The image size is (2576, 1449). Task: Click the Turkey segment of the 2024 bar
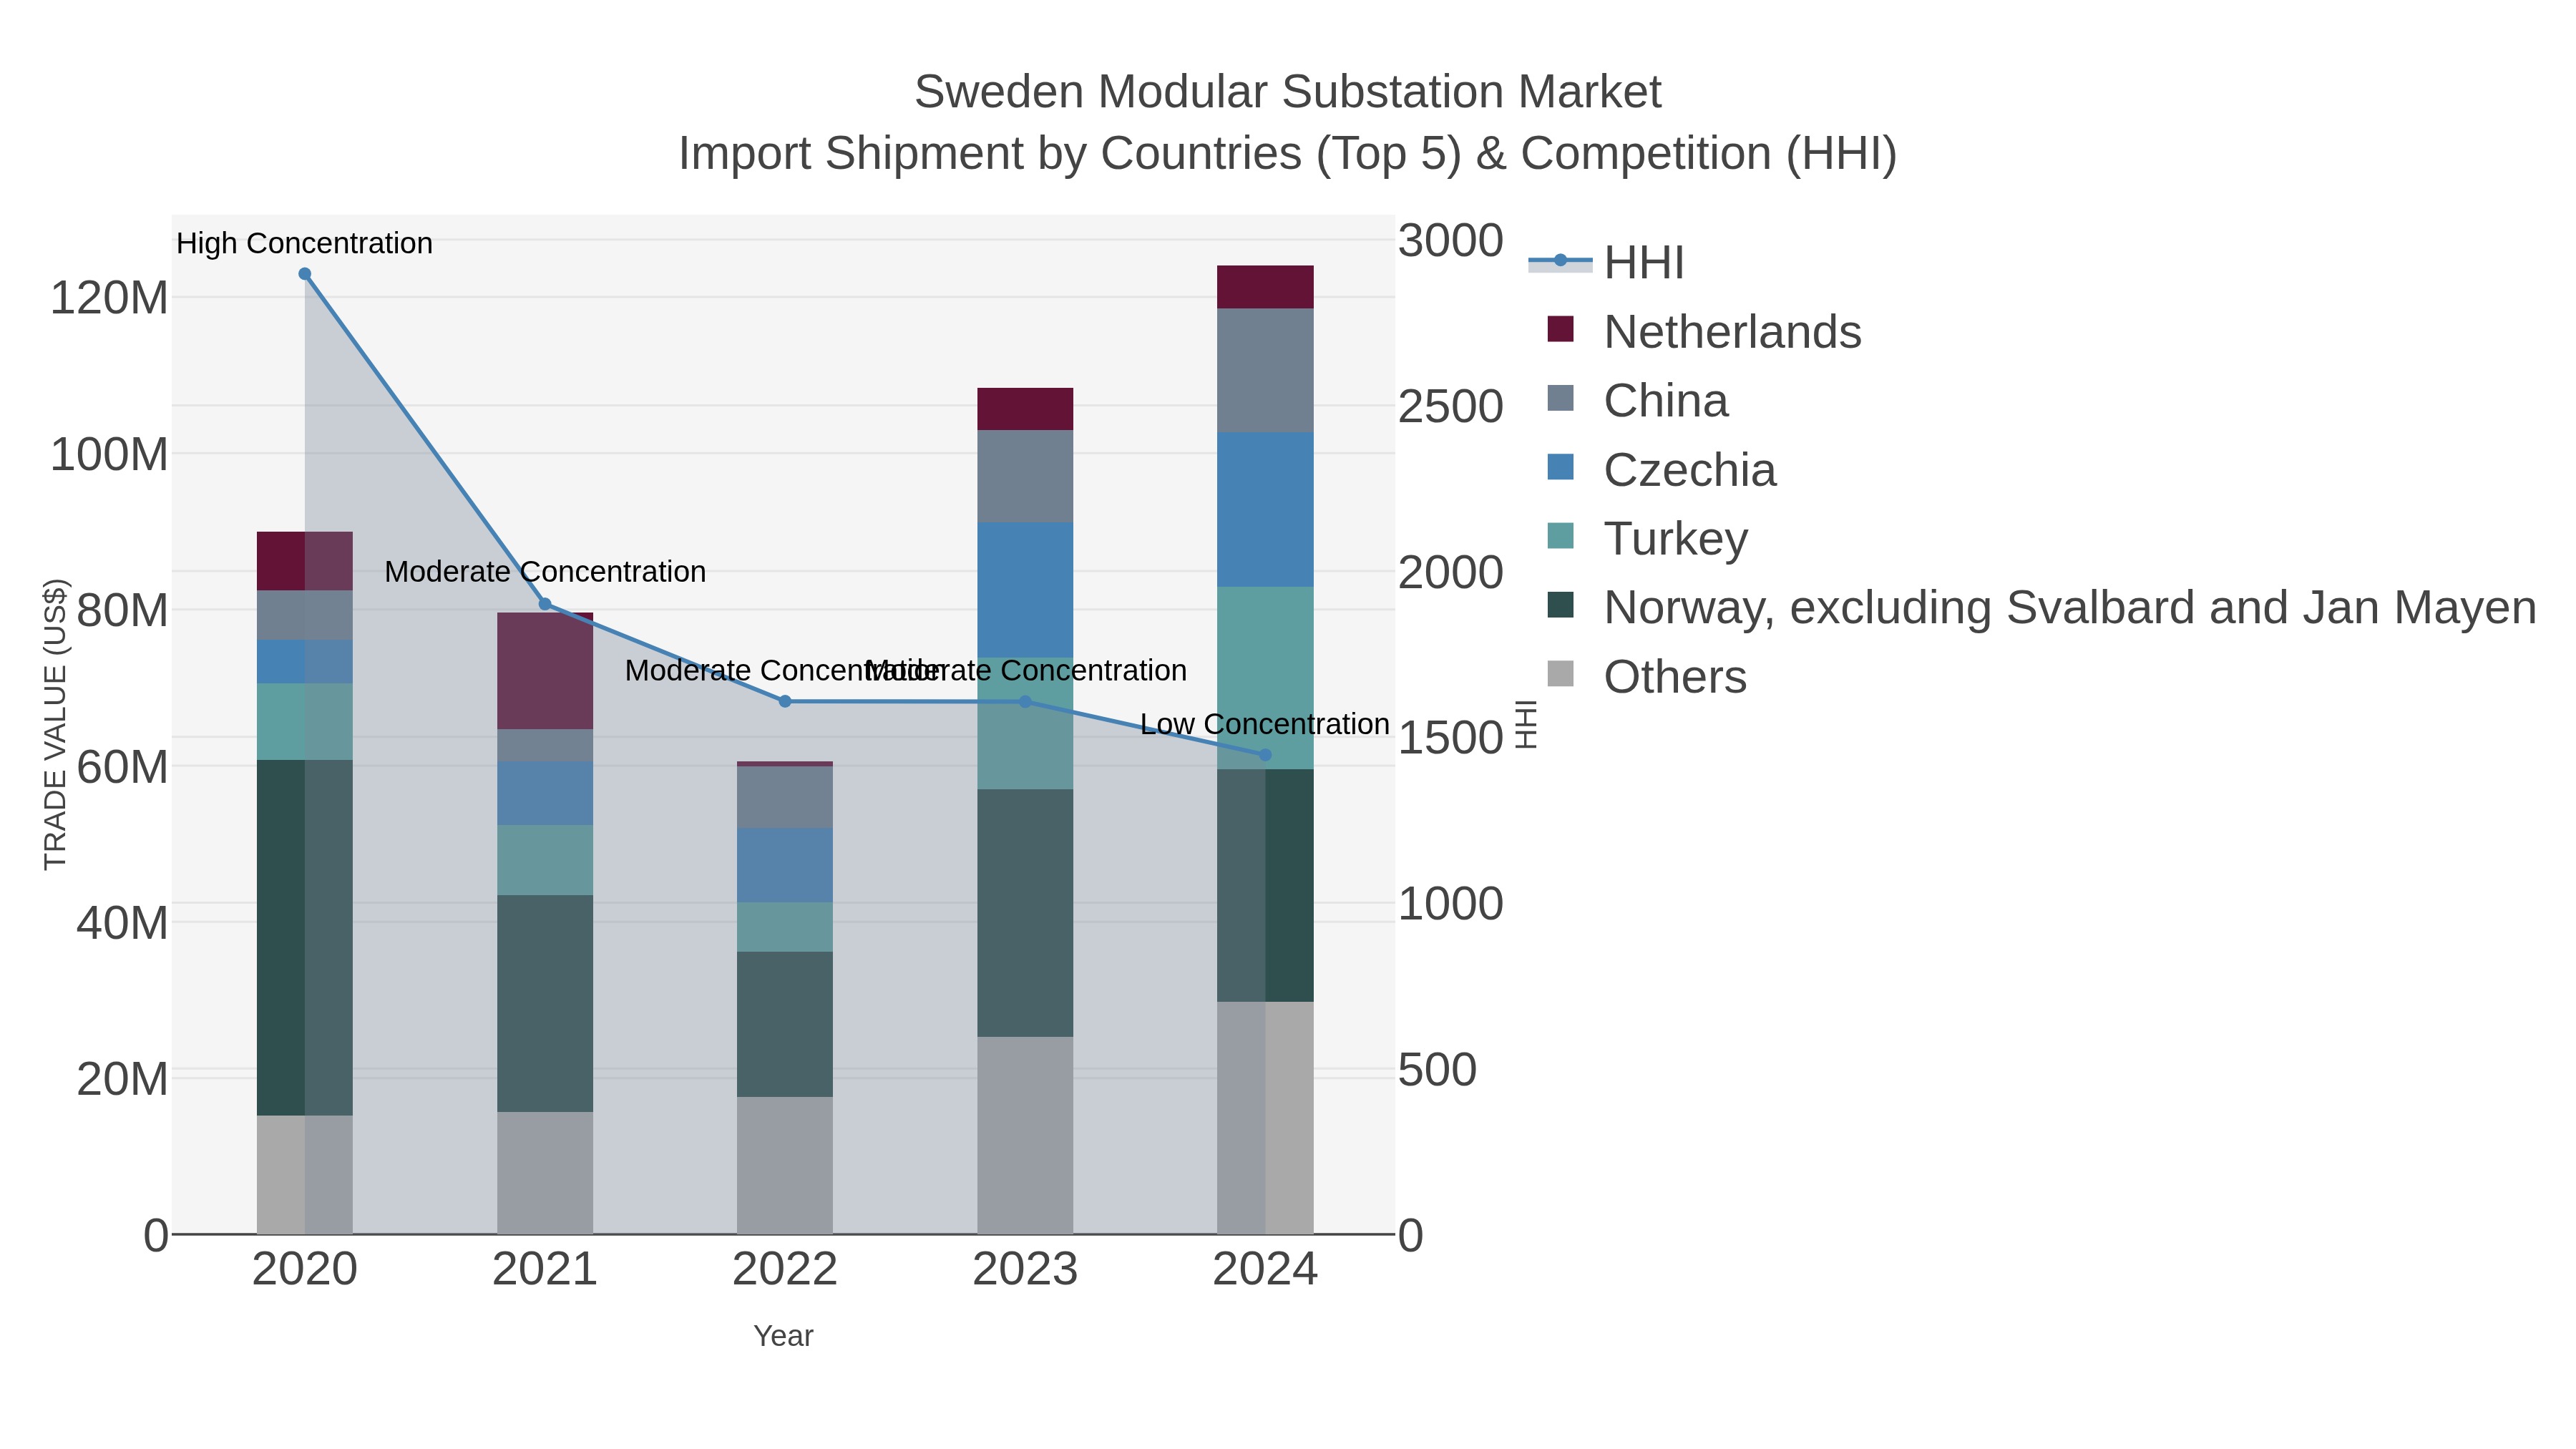[1265, 678]
